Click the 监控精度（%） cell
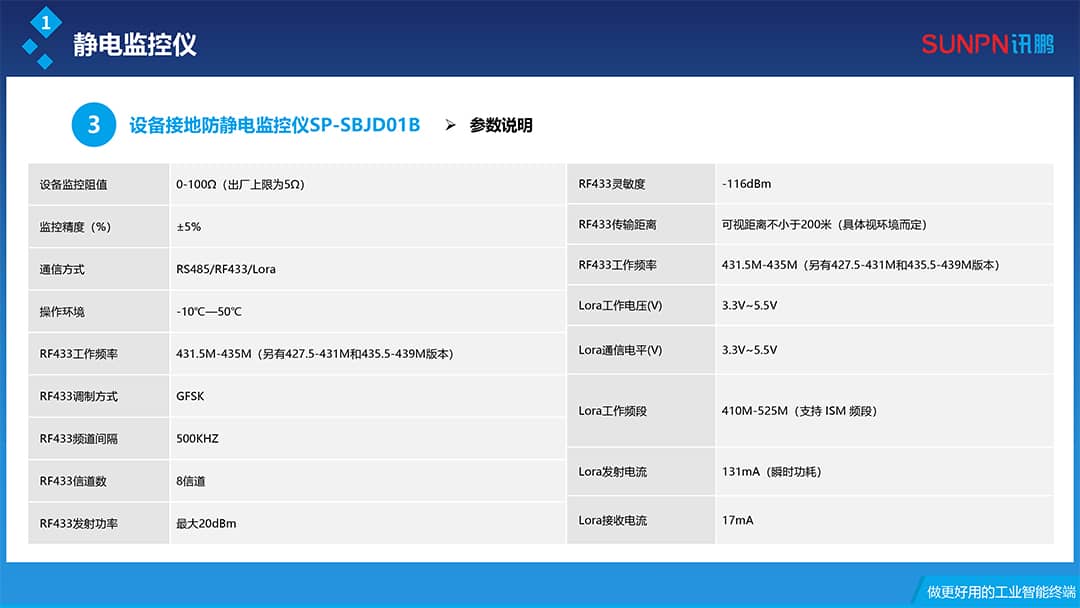The width and height of the screenshot is (1080, 608). (x=98, y=227)
